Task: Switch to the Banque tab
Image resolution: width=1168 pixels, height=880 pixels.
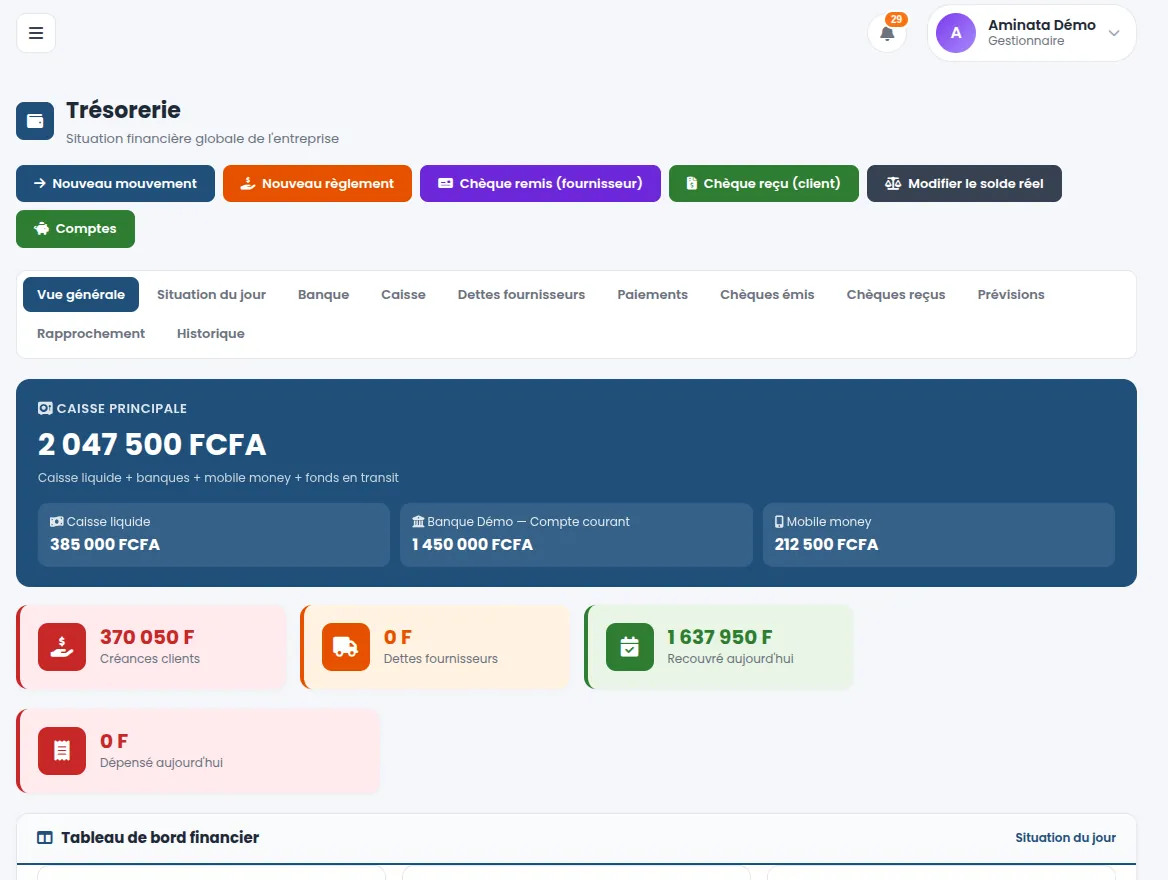Action: coord(323,294)
